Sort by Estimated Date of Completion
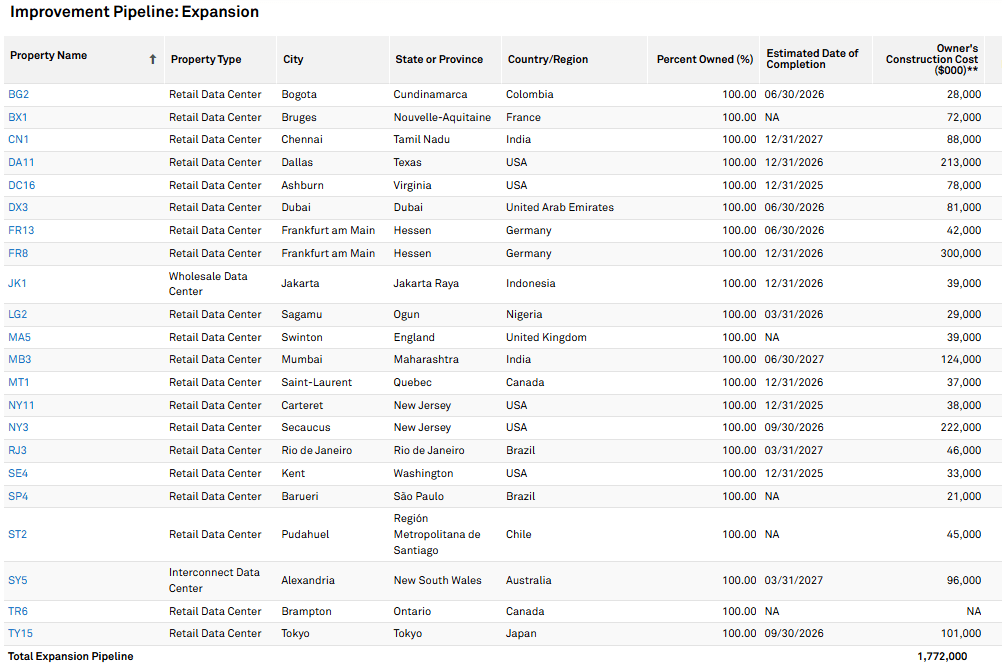The height and width of the screenshot is (667, 1002). pos(812,59)
